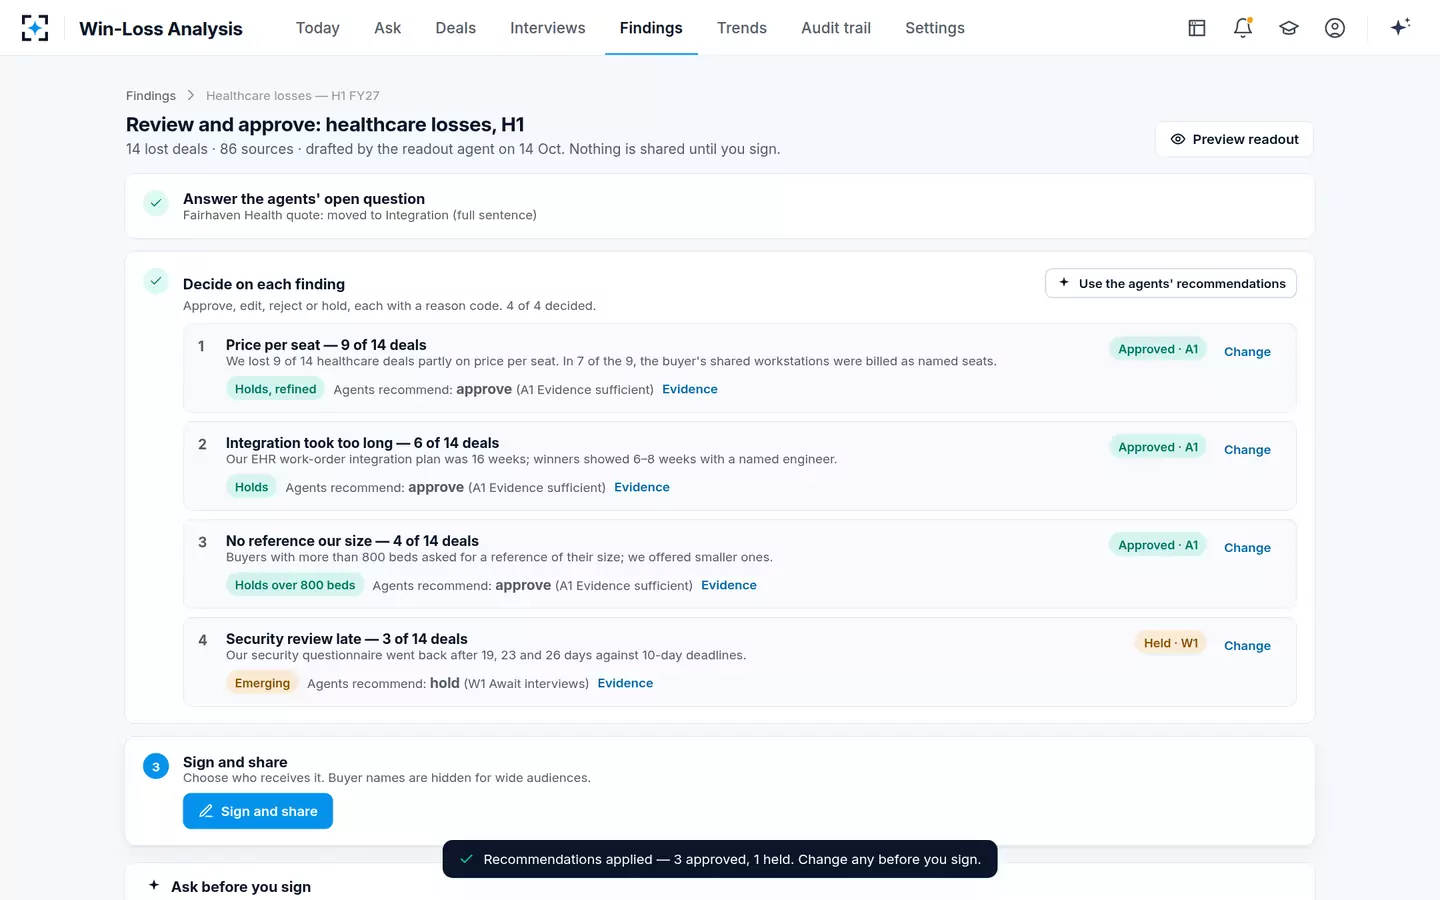This screenshot has width=1440, height=900.
Task: Change decision for Integration took too long finding
Action: pos(1247,450)
